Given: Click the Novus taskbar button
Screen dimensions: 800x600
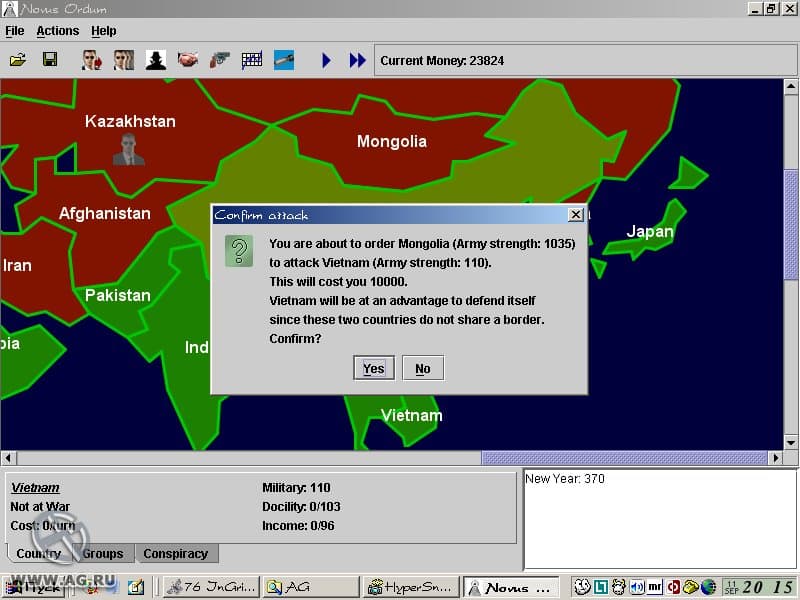Looking at the screenshot, I should click(511, 588).
